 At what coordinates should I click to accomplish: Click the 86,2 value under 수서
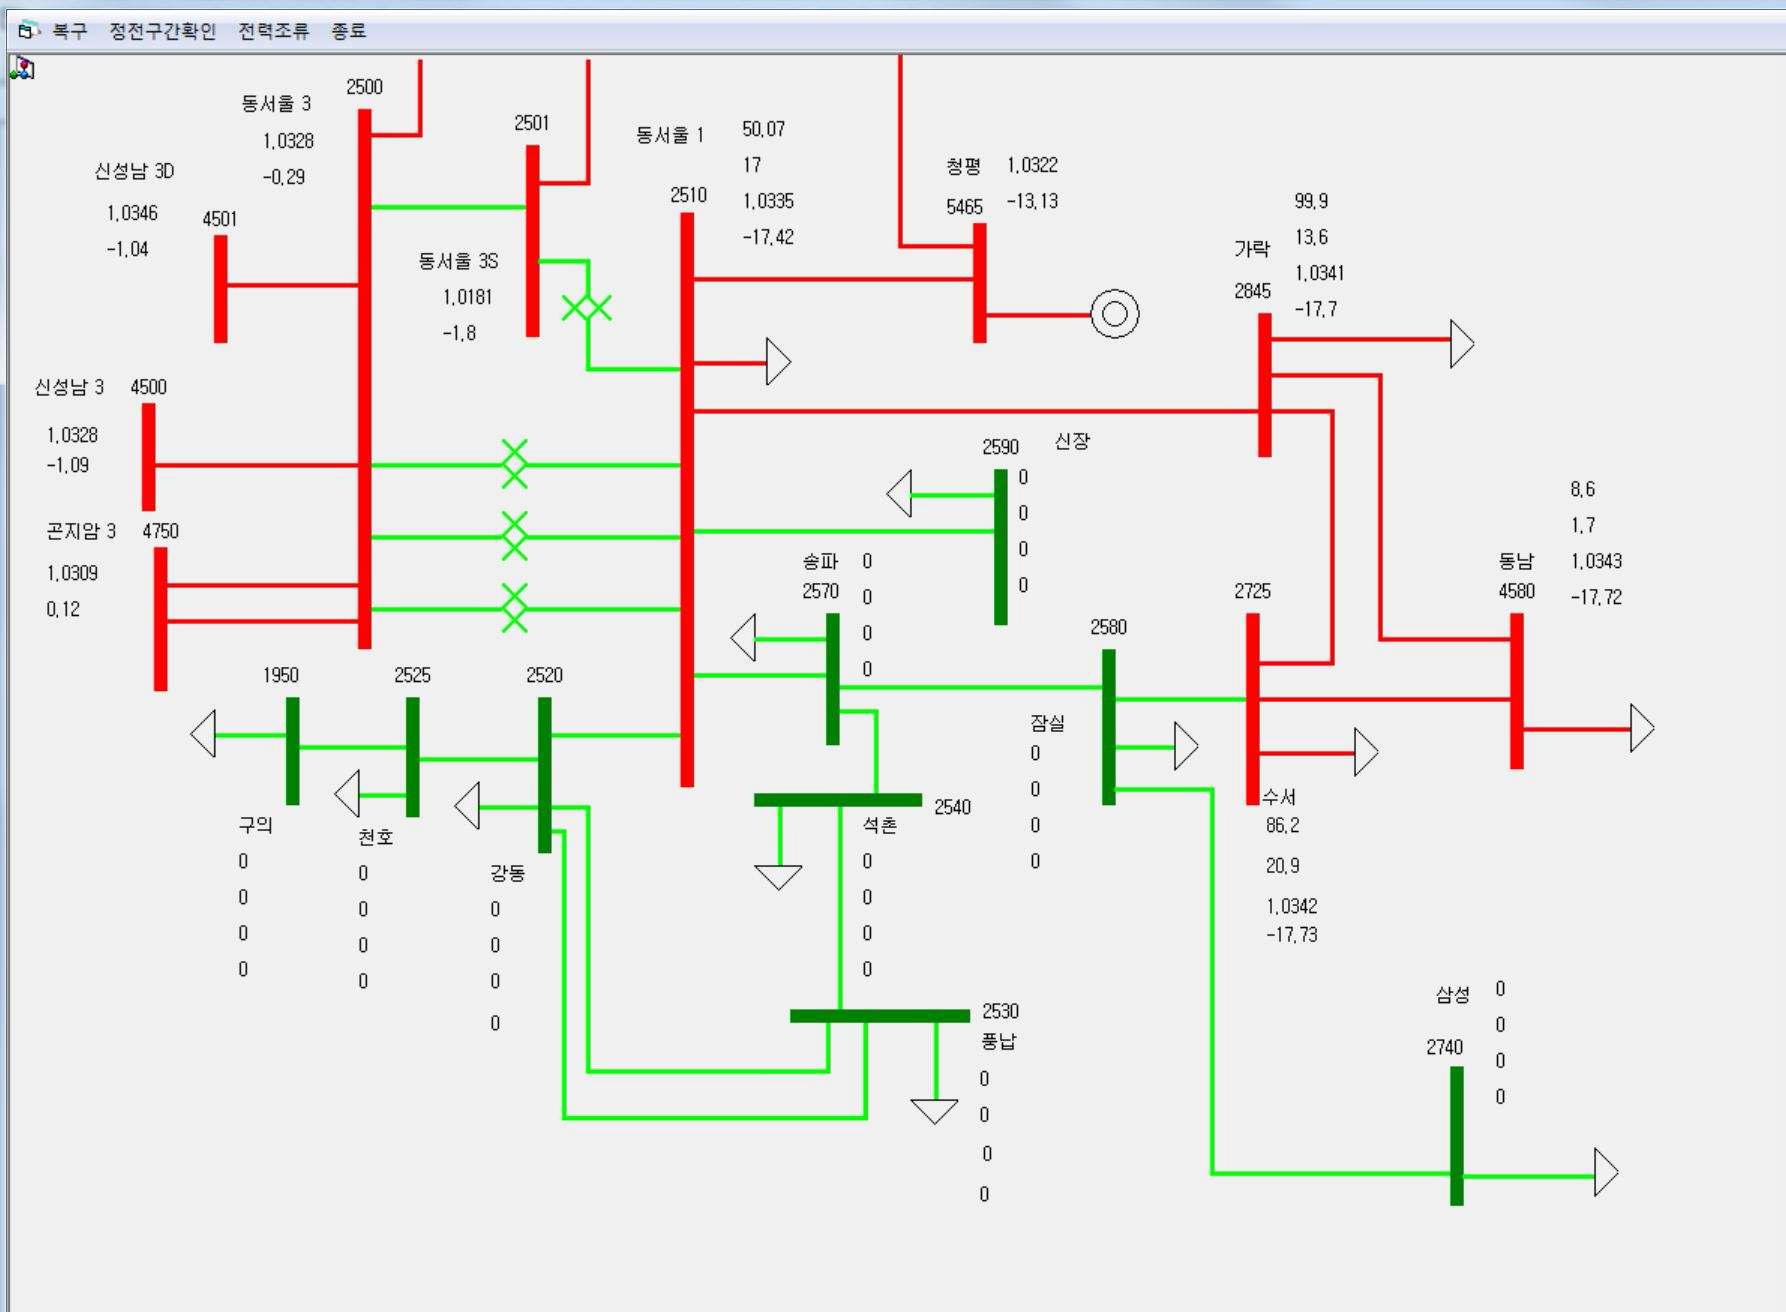coord(1283,825)
